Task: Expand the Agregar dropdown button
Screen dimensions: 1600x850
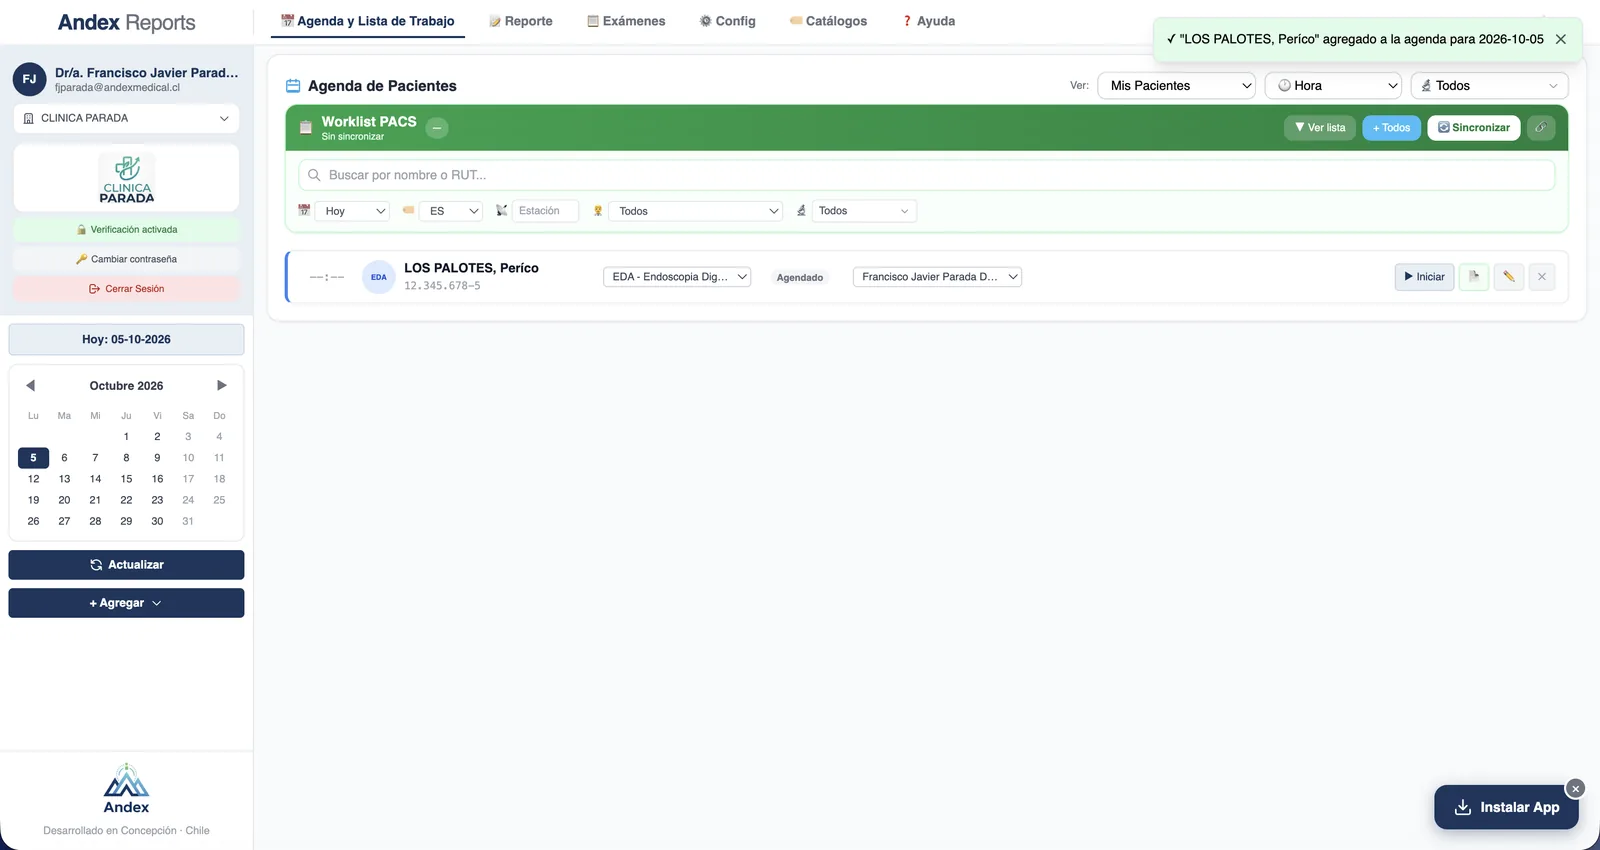Action: tap(126, 603)
